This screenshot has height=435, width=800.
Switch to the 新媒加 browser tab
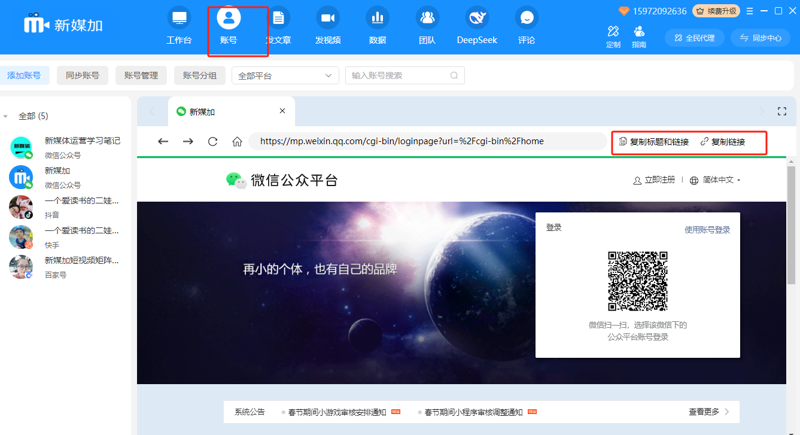click(x=231, y=111)
